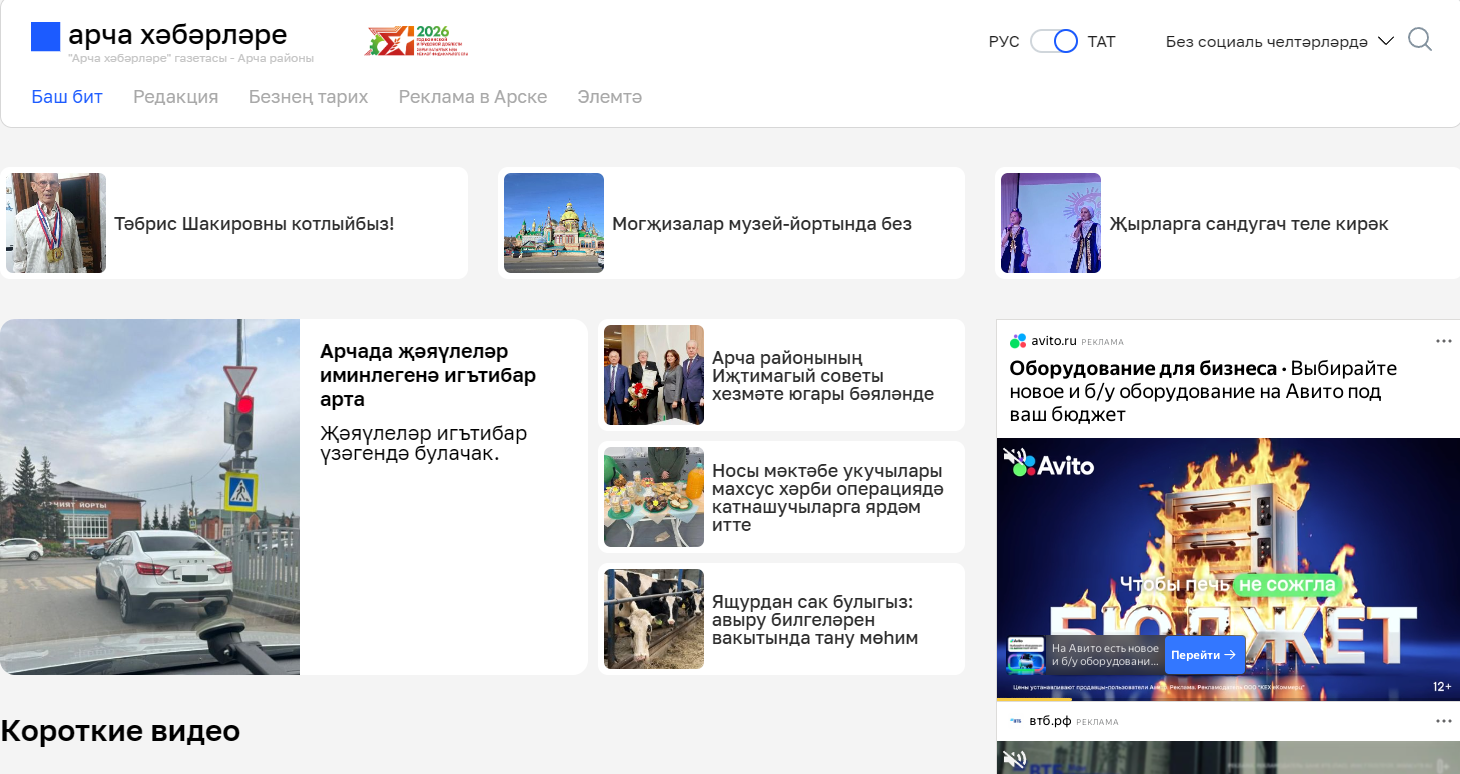This screenshot has width=1460, height=774.
Task: Unmute the VTB video ad
Action: pos(1017,760)
